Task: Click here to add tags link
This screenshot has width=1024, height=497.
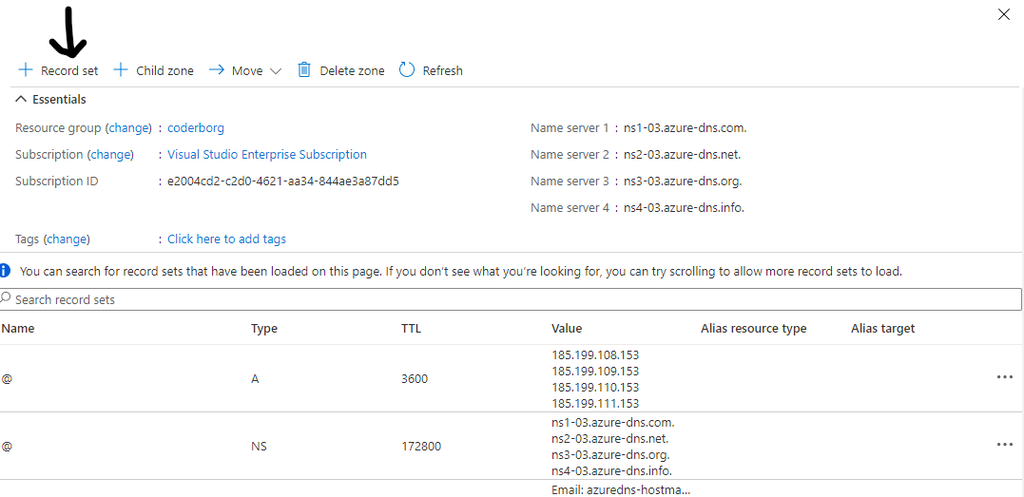Action: tap(226, 239)
